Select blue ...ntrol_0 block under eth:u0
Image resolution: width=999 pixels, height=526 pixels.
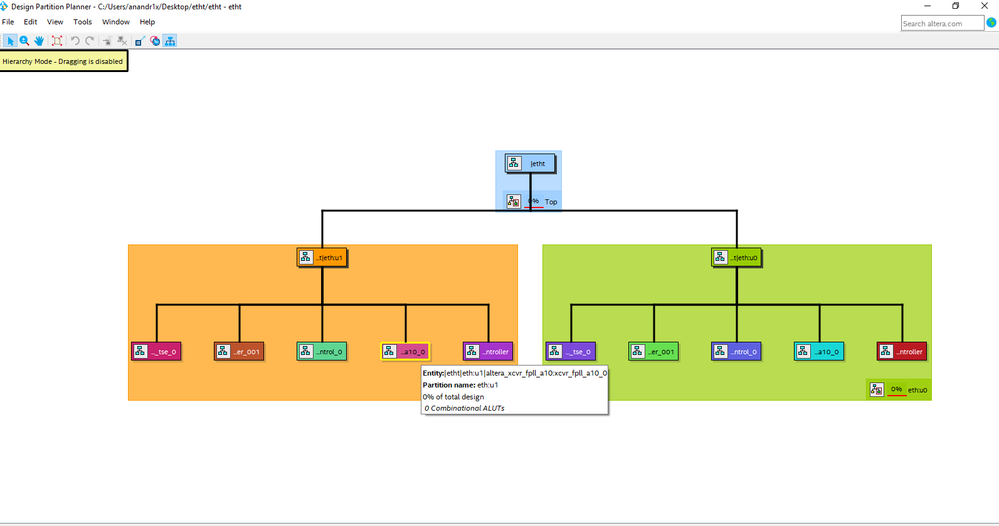pos(737,352)
